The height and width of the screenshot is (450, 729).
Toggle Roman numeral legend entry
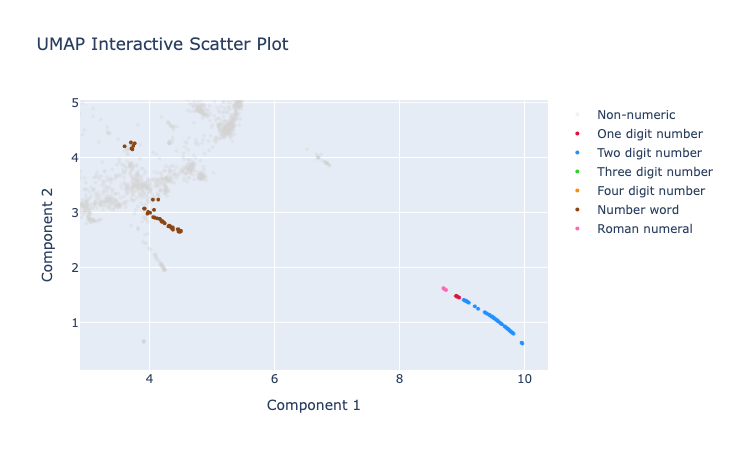click(644, 229)
